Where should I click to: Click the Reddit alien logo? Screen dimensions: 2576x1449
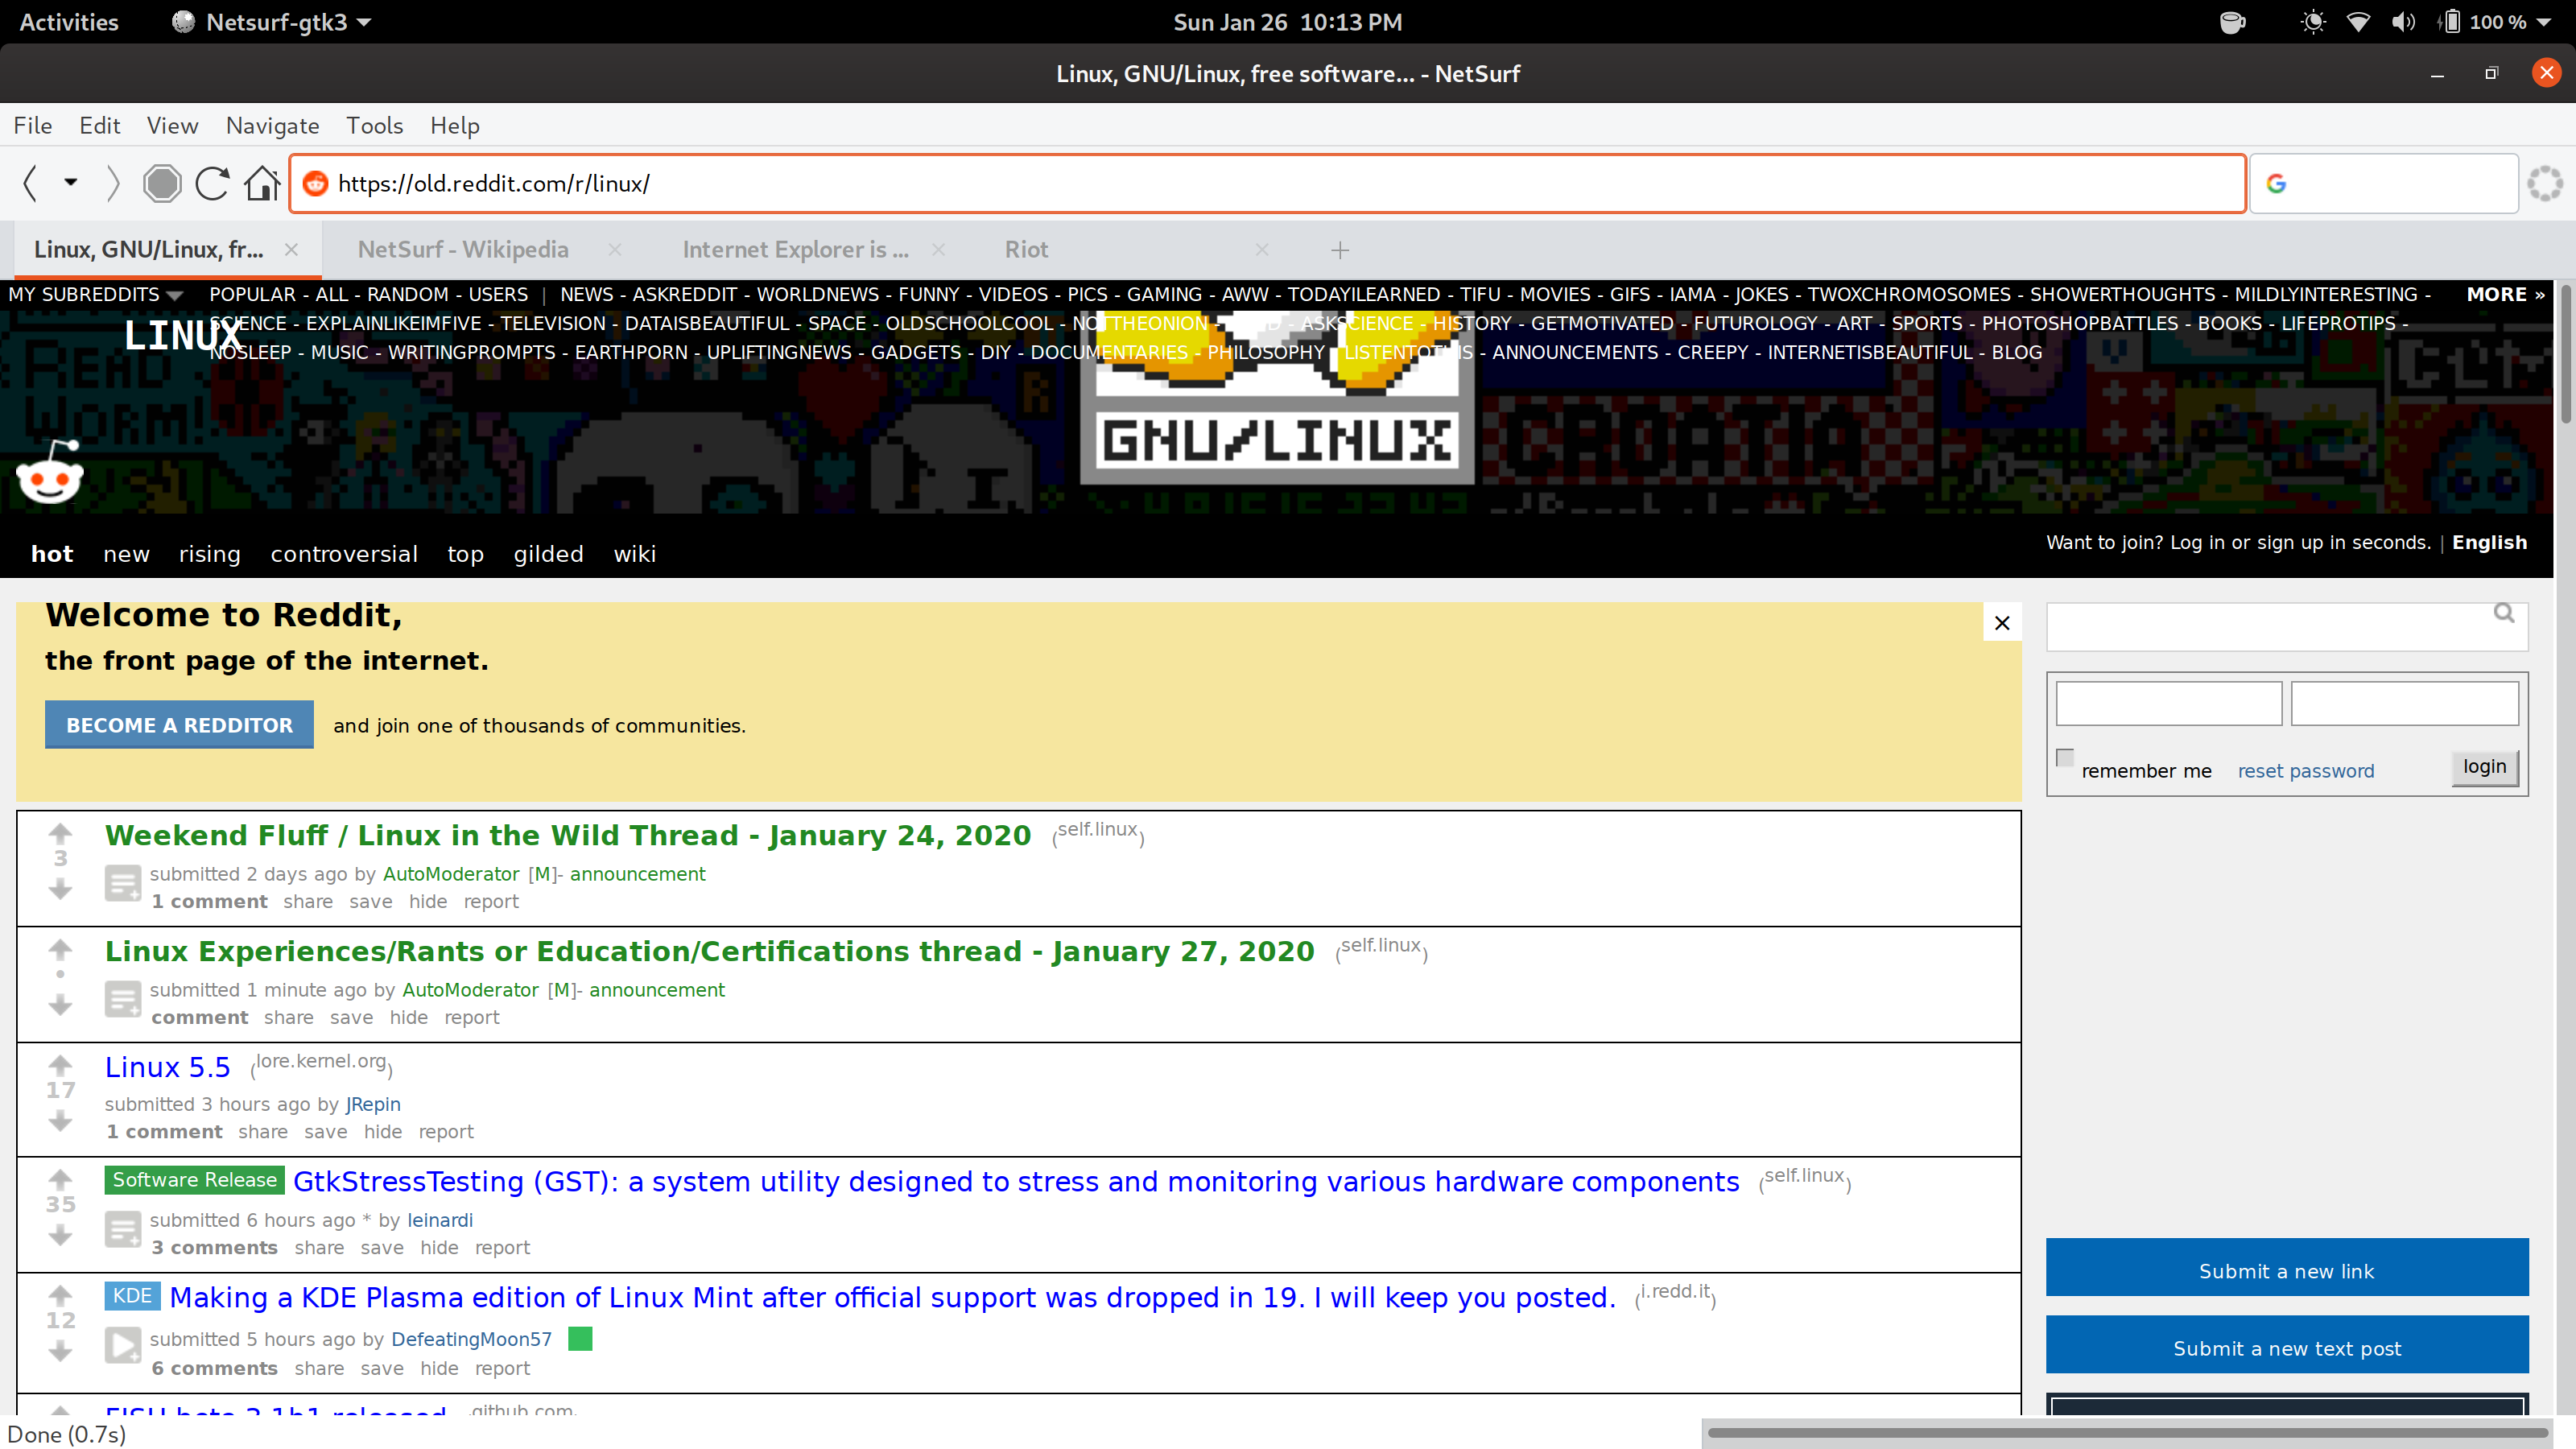[x=50, y=473]
